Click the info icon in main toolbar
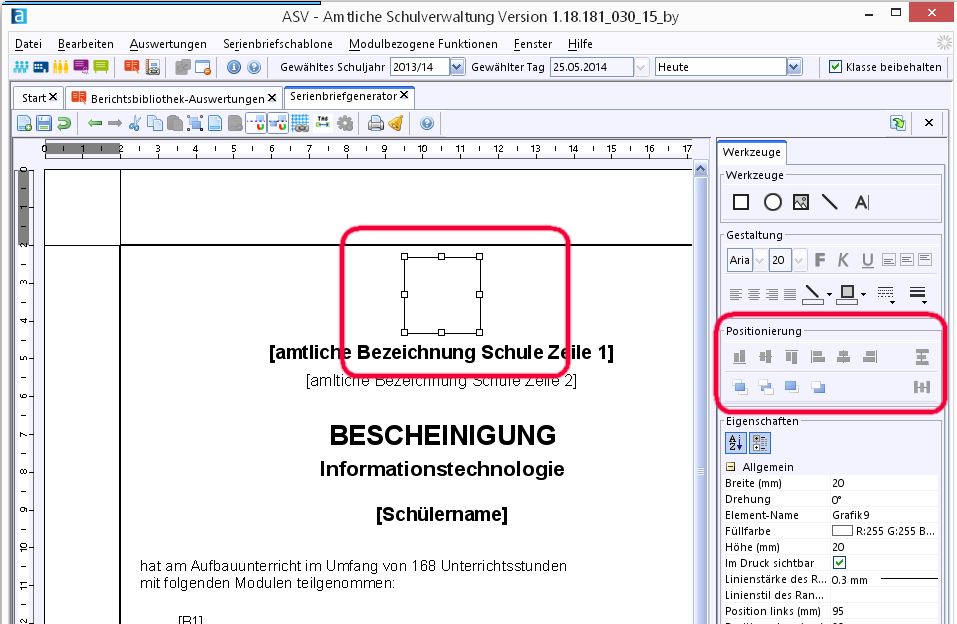The width and height of the screenshot is (957, 624). (234, 67)
